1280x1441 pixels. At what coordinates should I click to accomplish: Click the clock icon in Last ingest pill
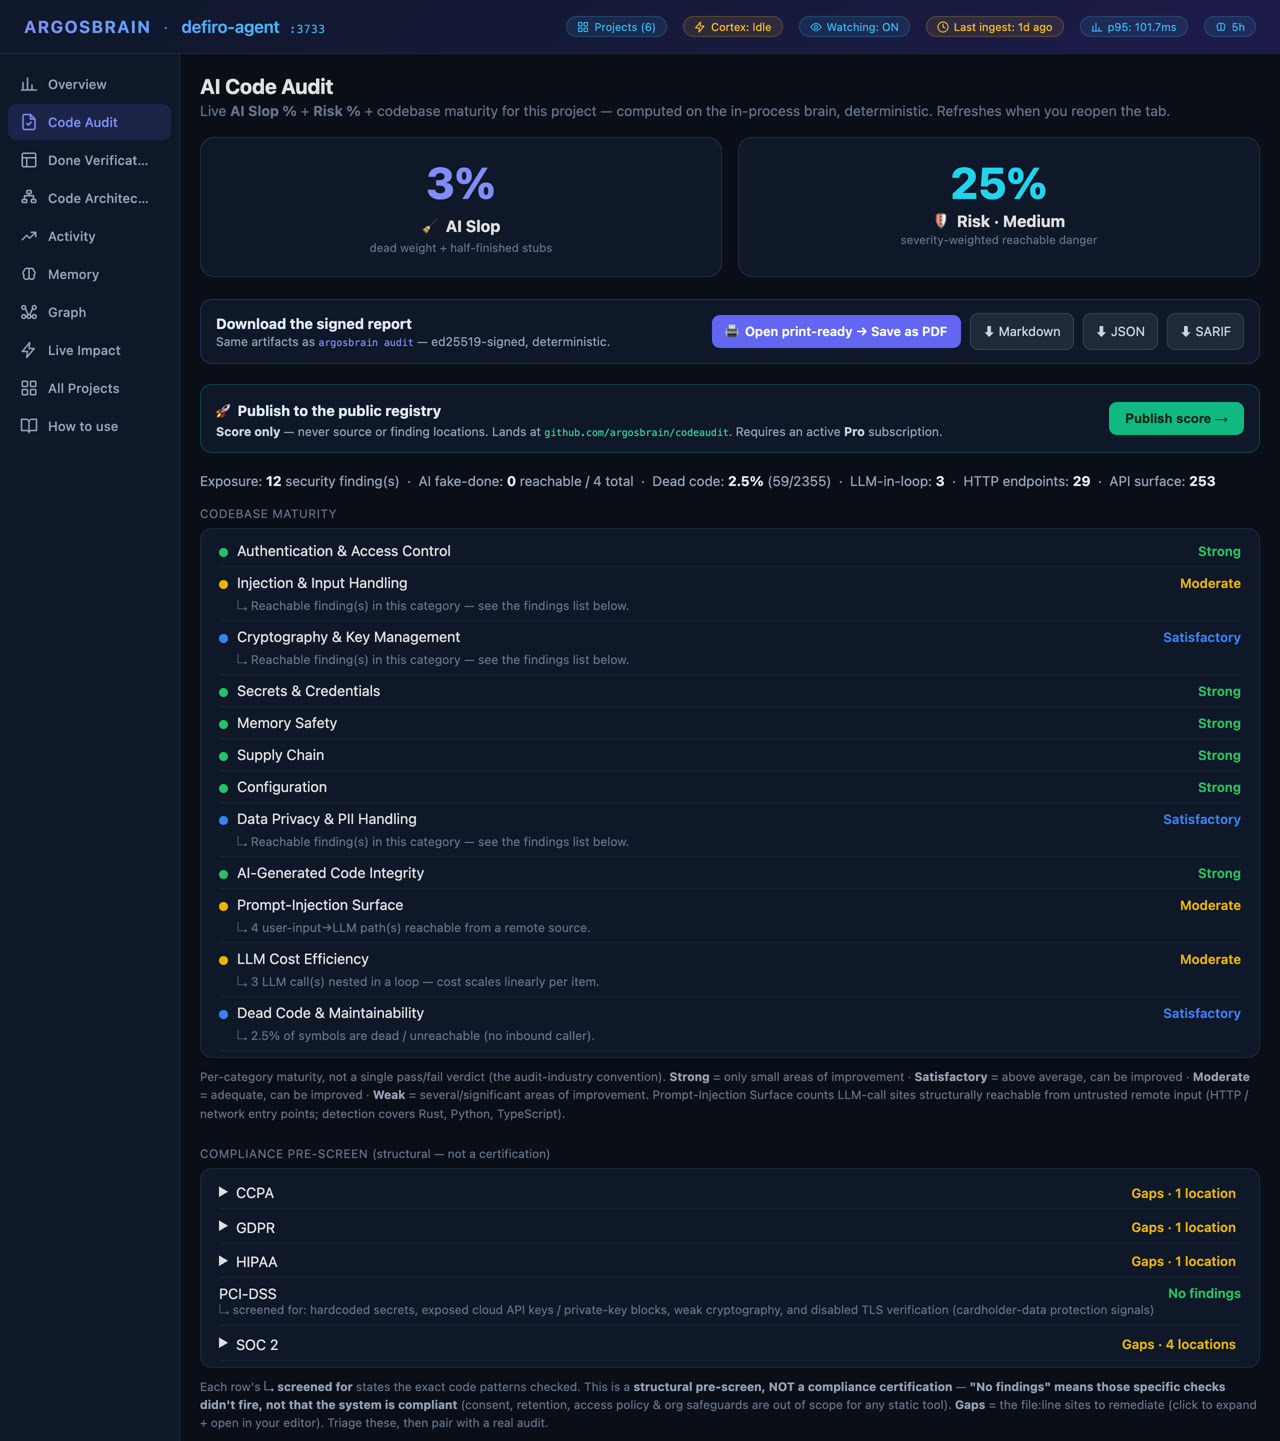943,27
